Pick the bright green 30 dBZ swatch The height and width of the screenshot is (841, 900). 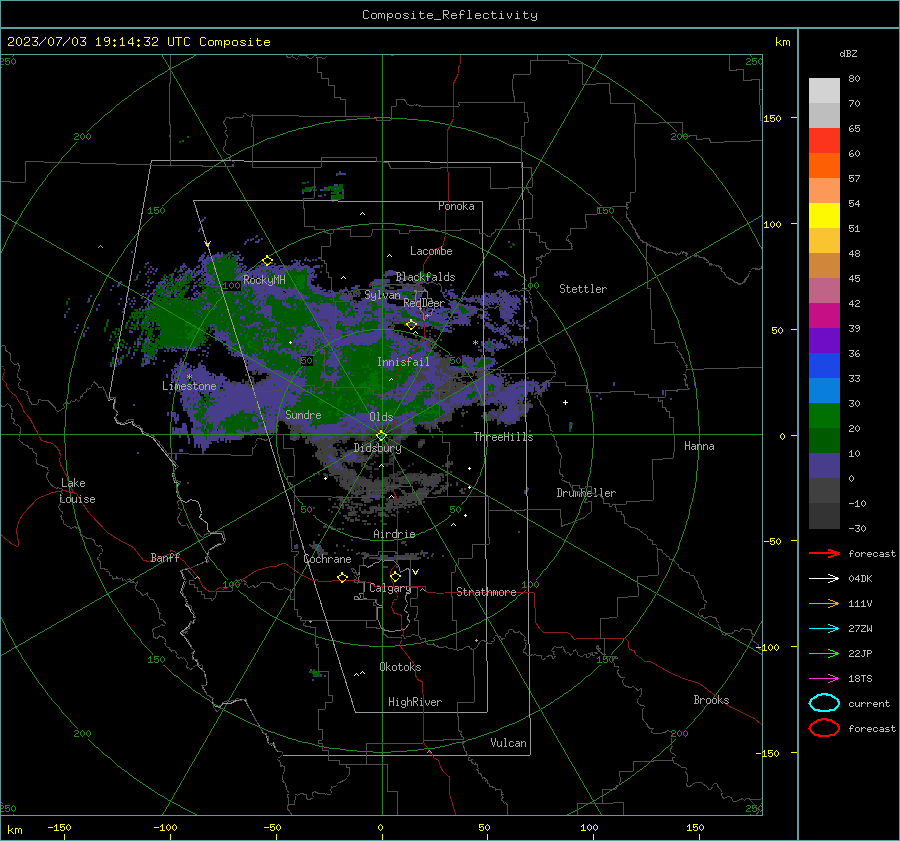click(824, 415)
